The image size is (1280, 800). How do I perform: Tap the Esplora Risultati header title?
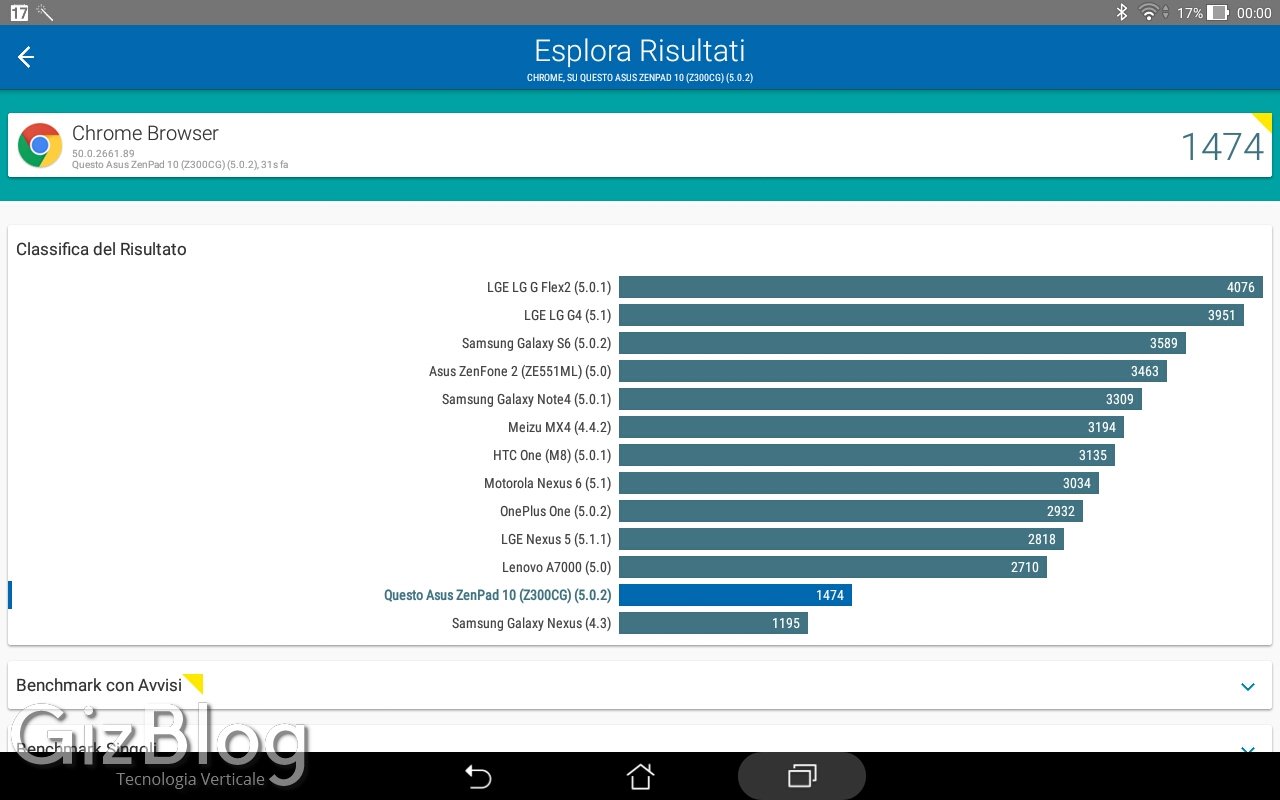coord(640,51)
